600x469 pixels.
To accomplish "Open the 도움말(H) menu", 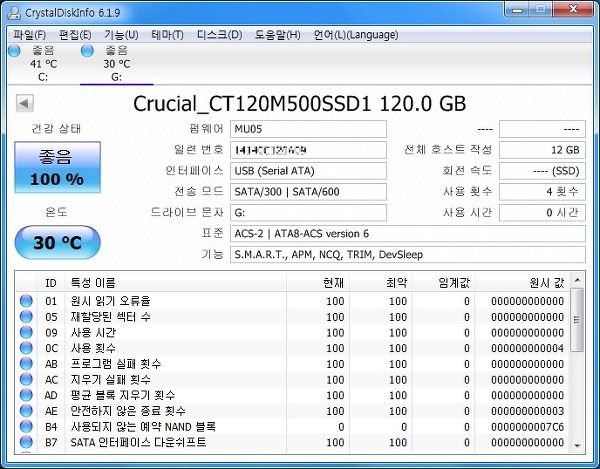I will pos(277,35).
